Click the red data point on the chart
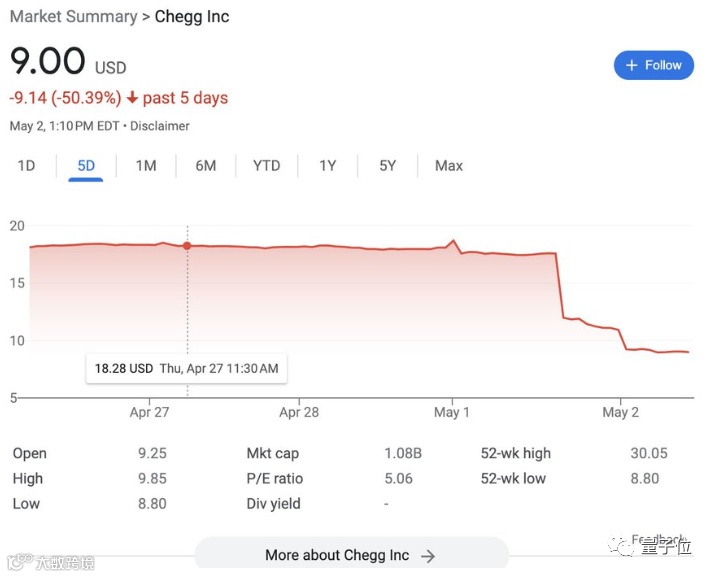The image size is (714, 577). click(186, 246)
